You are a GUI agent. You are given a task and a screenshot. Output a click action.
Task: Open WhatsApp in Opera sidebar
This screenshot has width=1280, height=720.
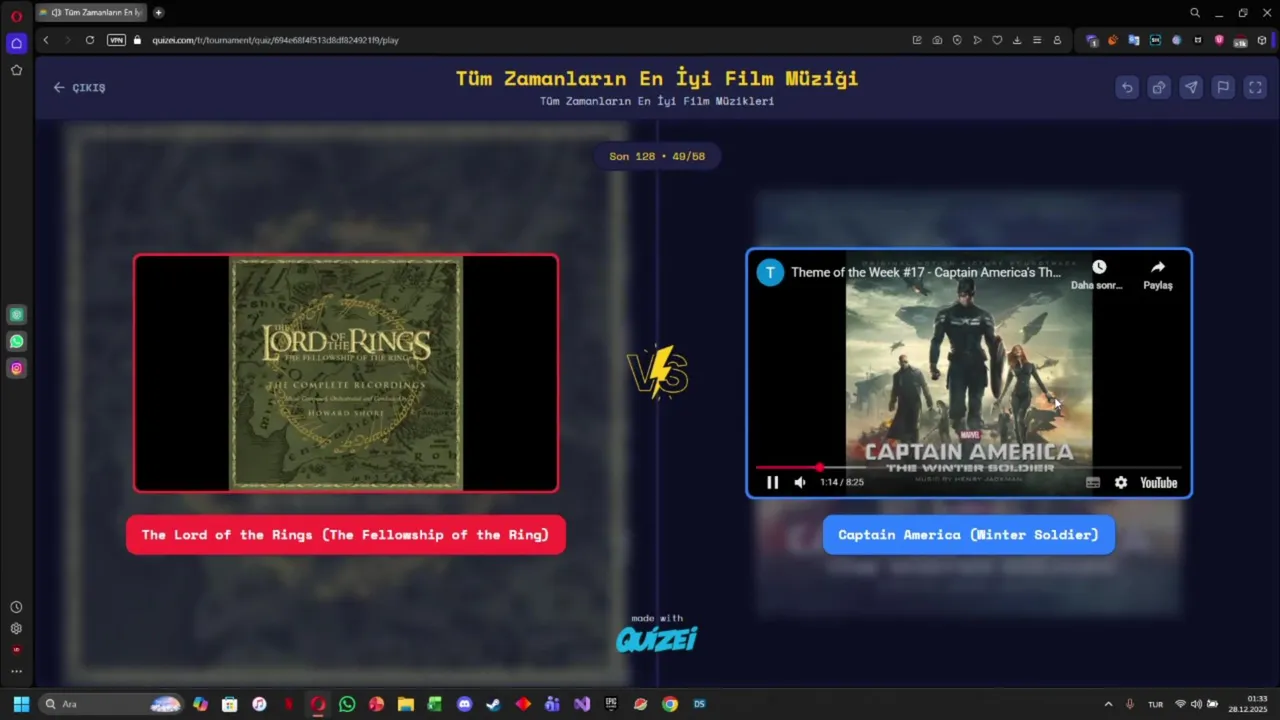[16, 342]
